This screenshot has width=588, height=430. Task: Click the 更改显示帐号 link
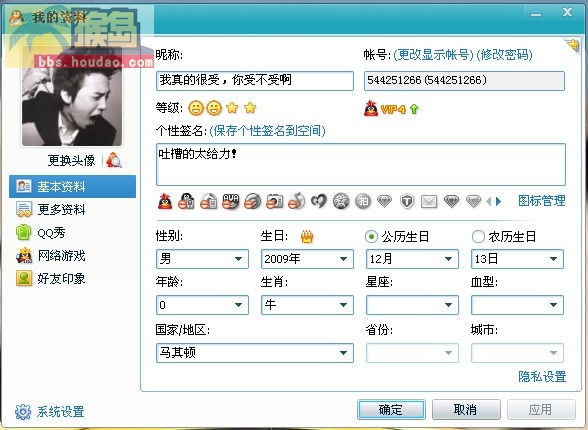tap(433, 55)
